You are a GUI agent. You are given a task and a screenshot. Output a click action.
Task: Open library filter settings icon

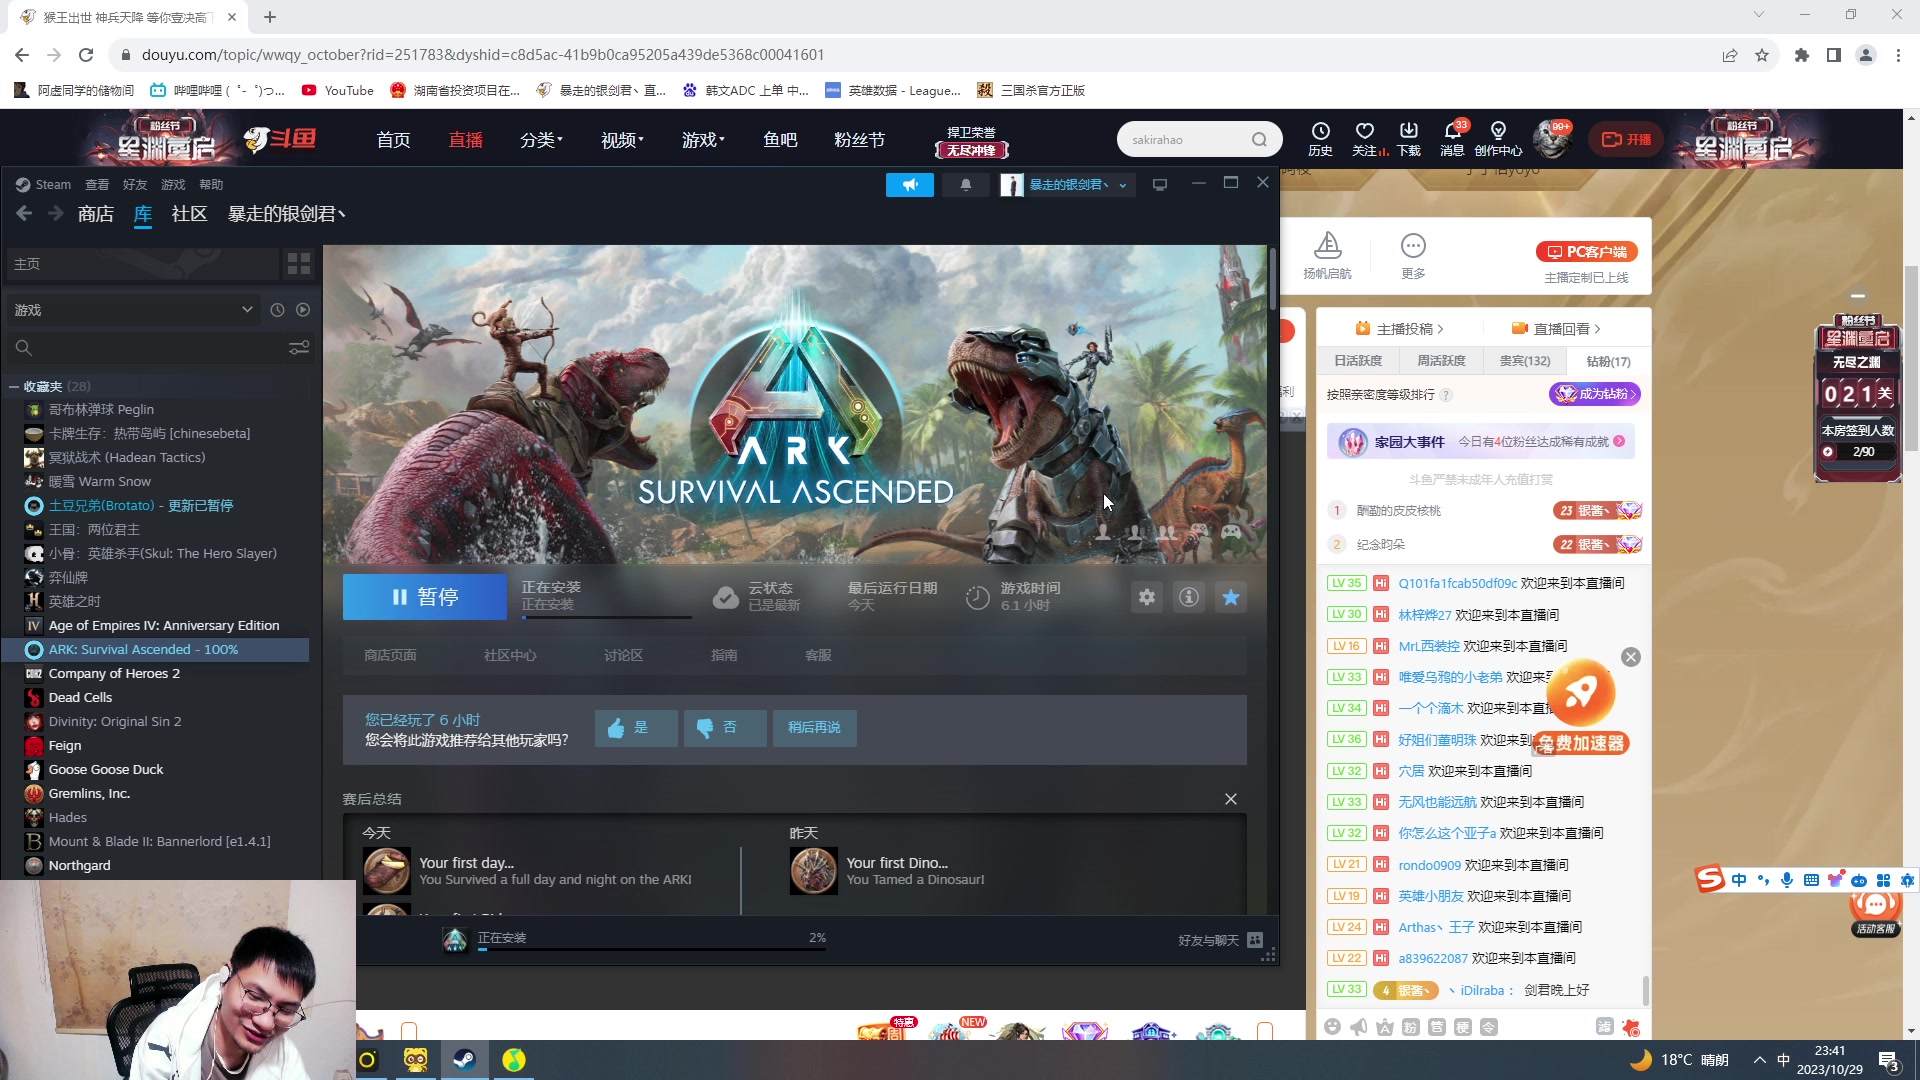pos(299,348)
